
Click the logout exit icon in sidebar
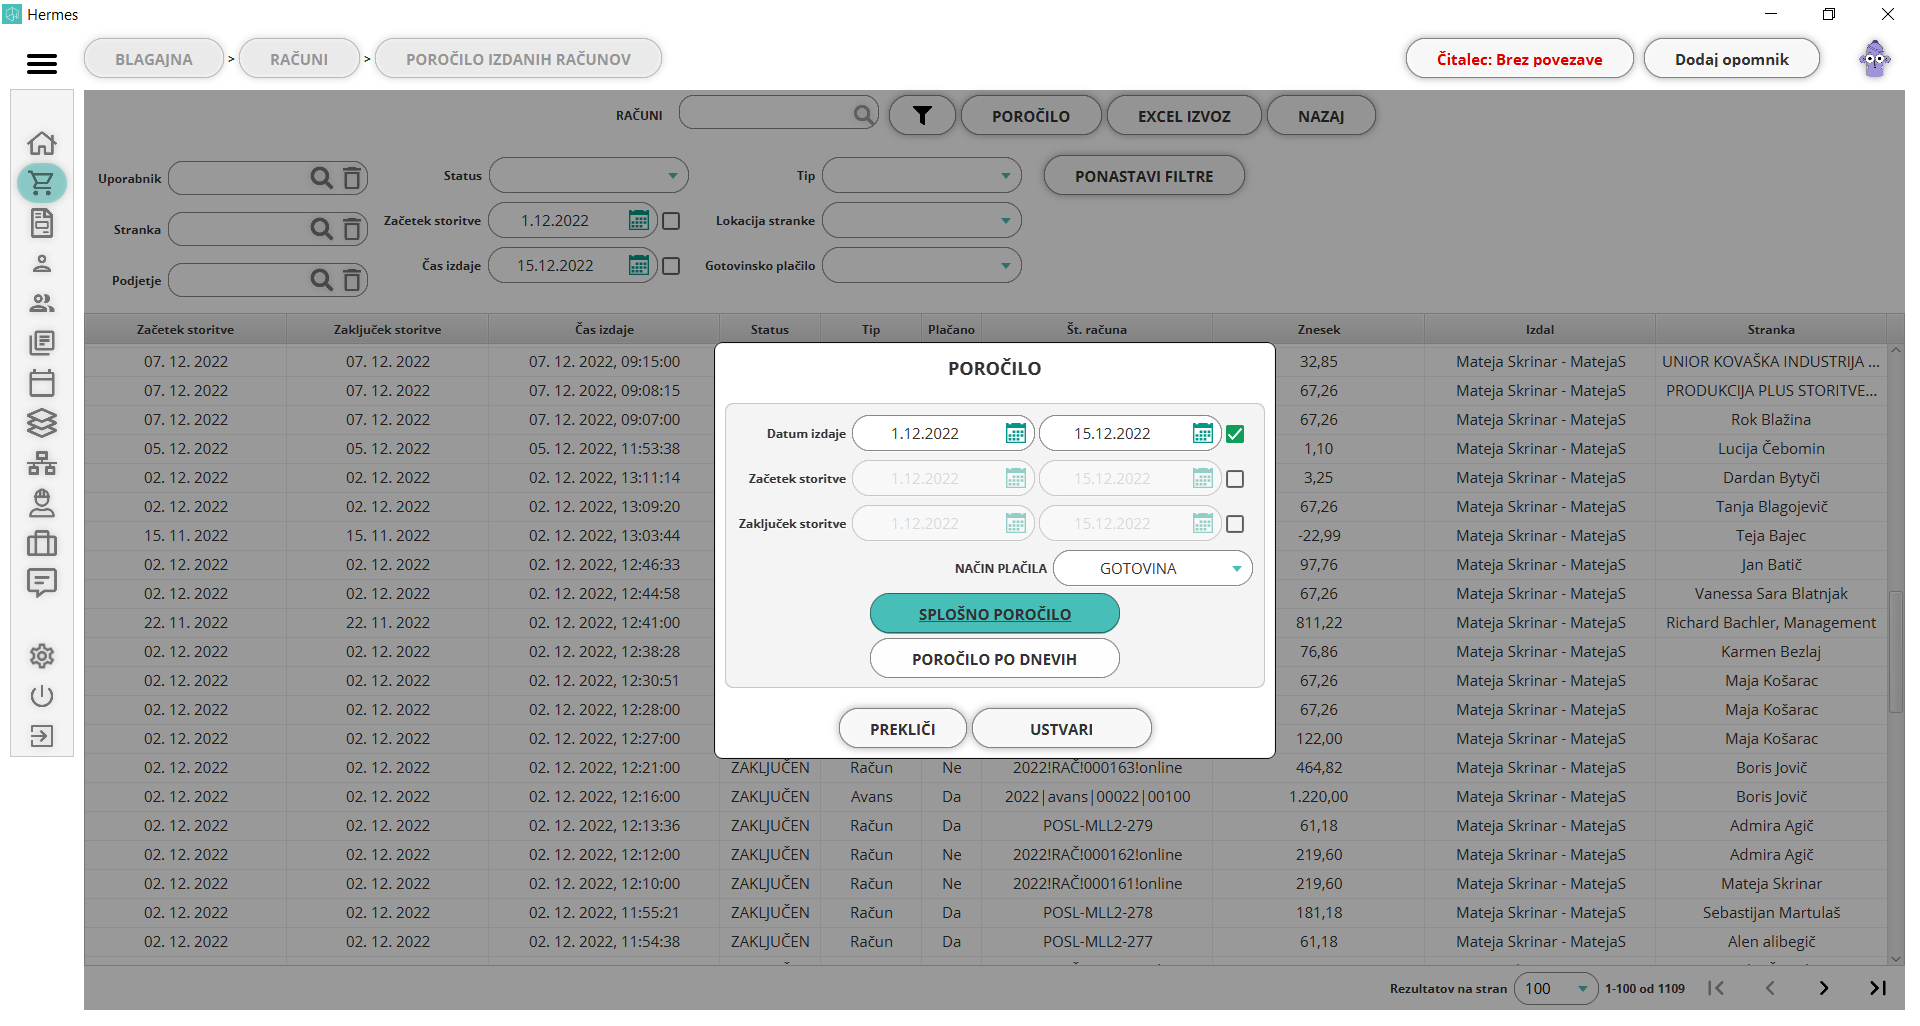click(x=42, y=736)
